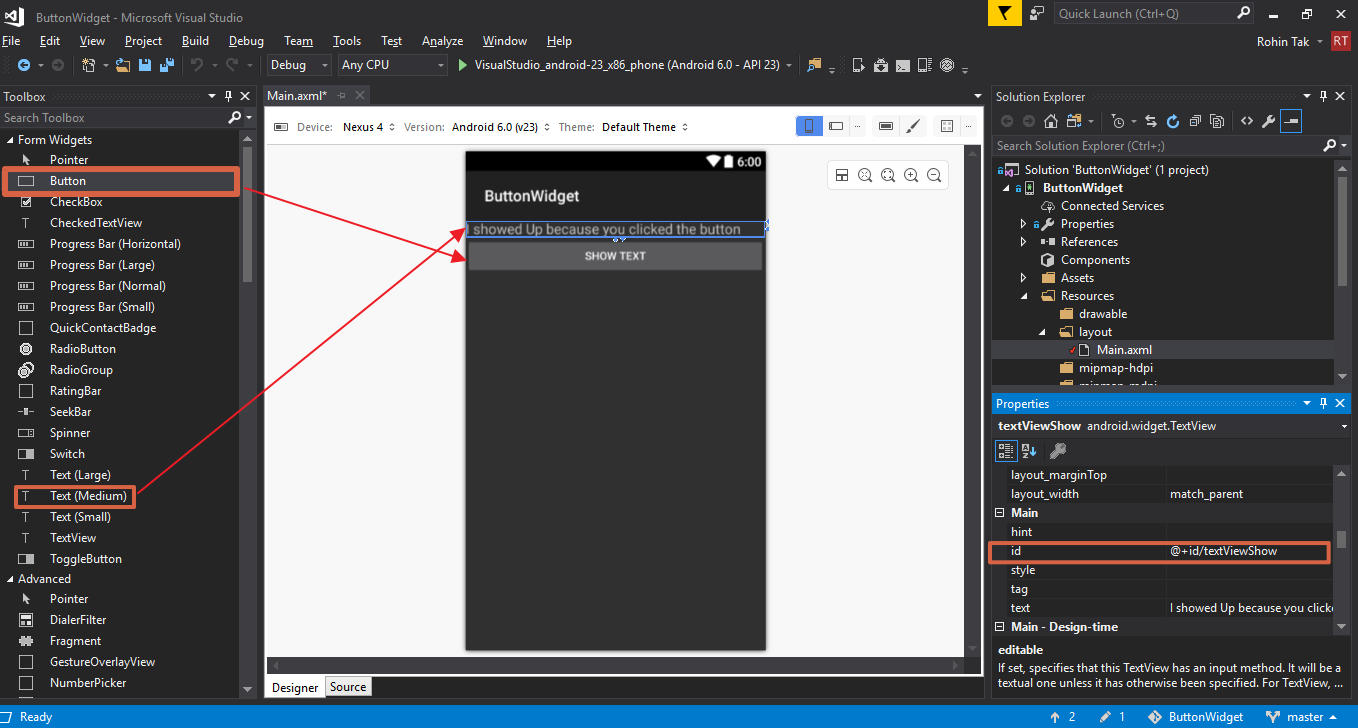Expand the References node in Solution Explorer
The height and width of the screenshot is (728, 1358).
click(1023, 242)
